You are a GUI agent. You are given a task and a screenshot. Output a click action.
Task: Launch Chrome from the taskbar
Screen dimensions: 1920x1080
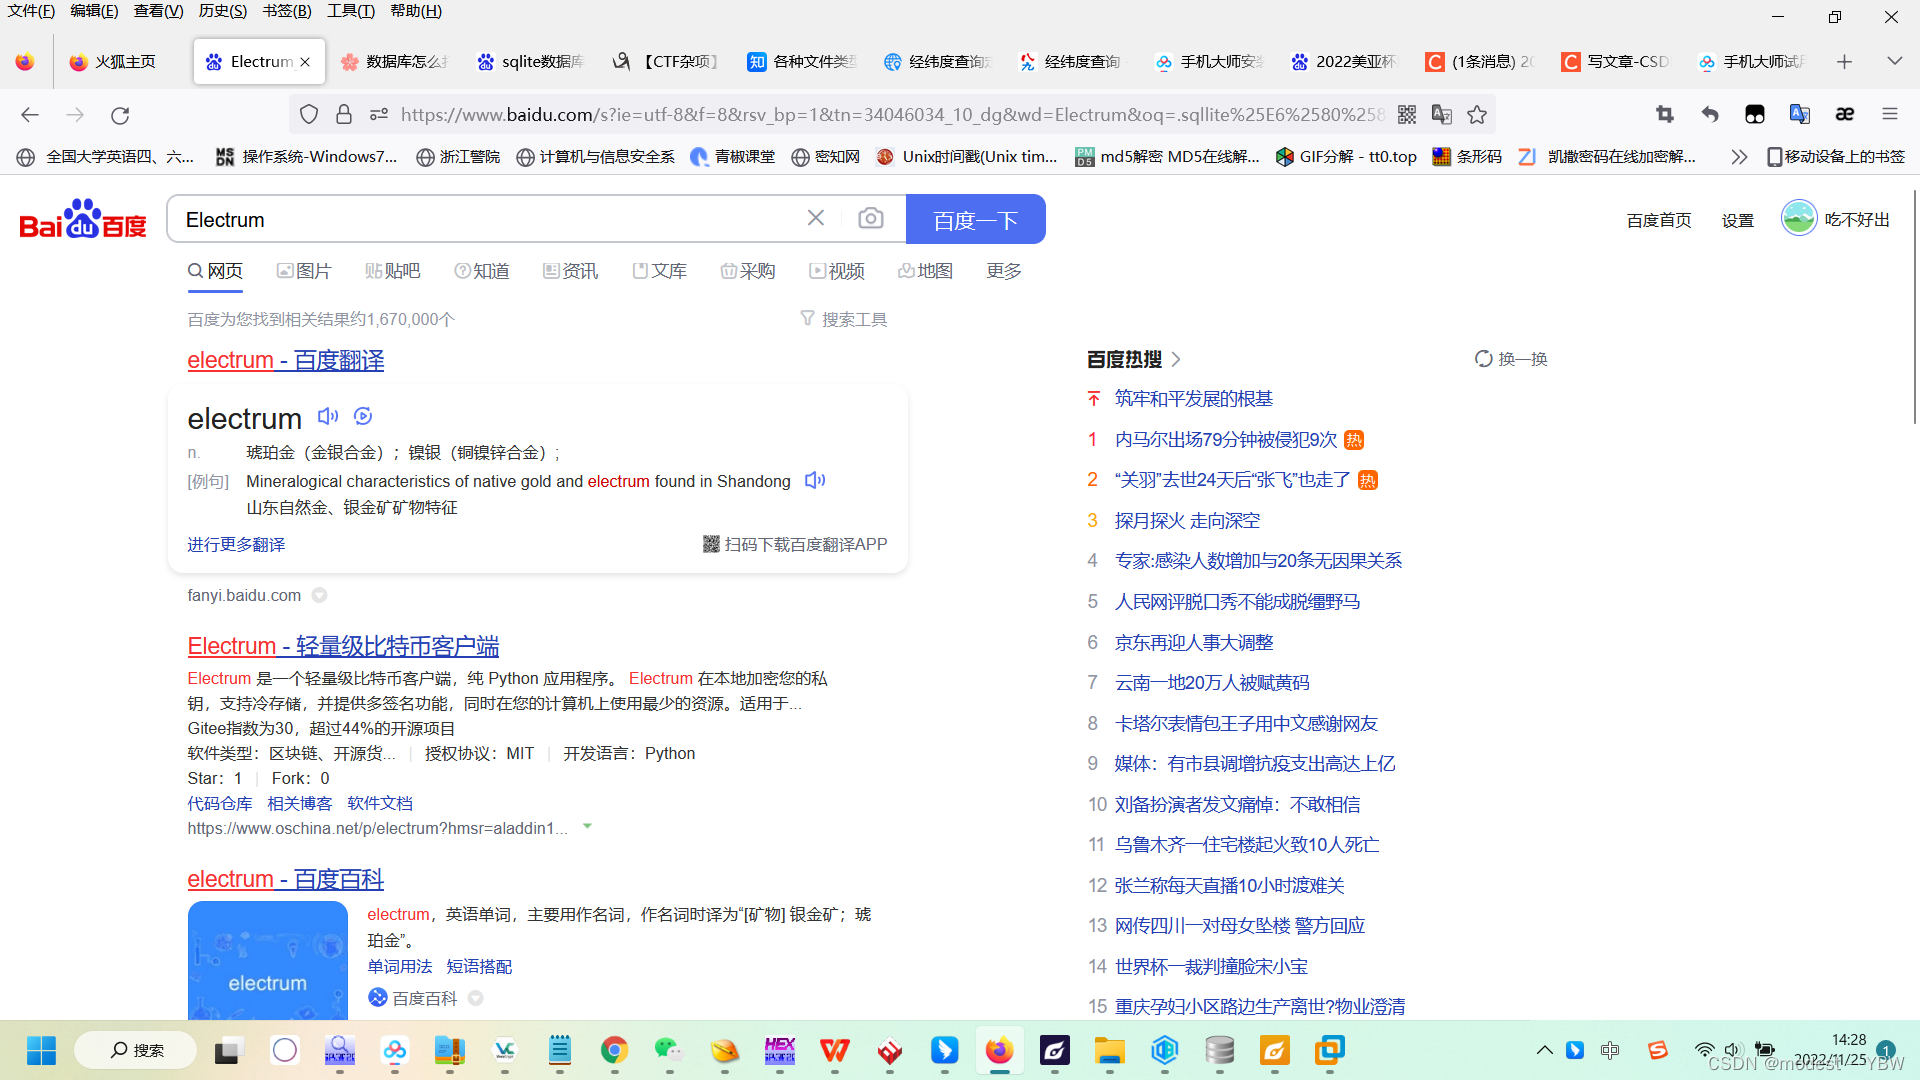tap(614, 1051)
